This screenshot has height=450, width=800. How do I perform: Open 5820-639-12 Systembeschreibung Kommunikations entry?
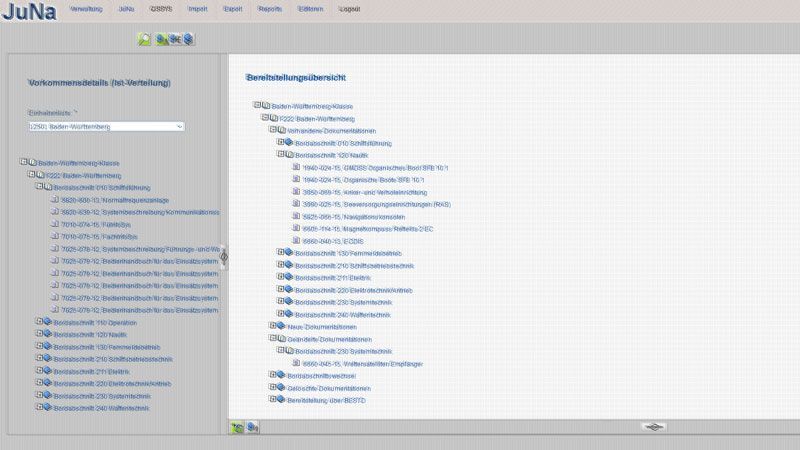tap(140, 212)
